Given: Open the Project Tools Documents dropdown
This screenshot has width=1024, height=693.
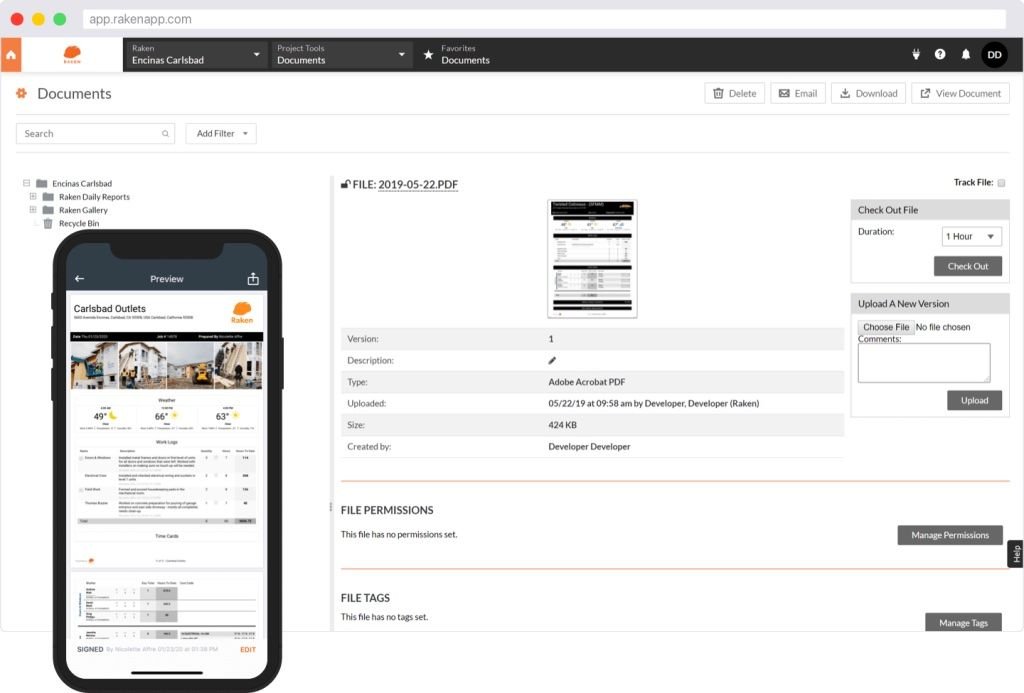Looking at the screenshot, I should (x=341, y=55).
